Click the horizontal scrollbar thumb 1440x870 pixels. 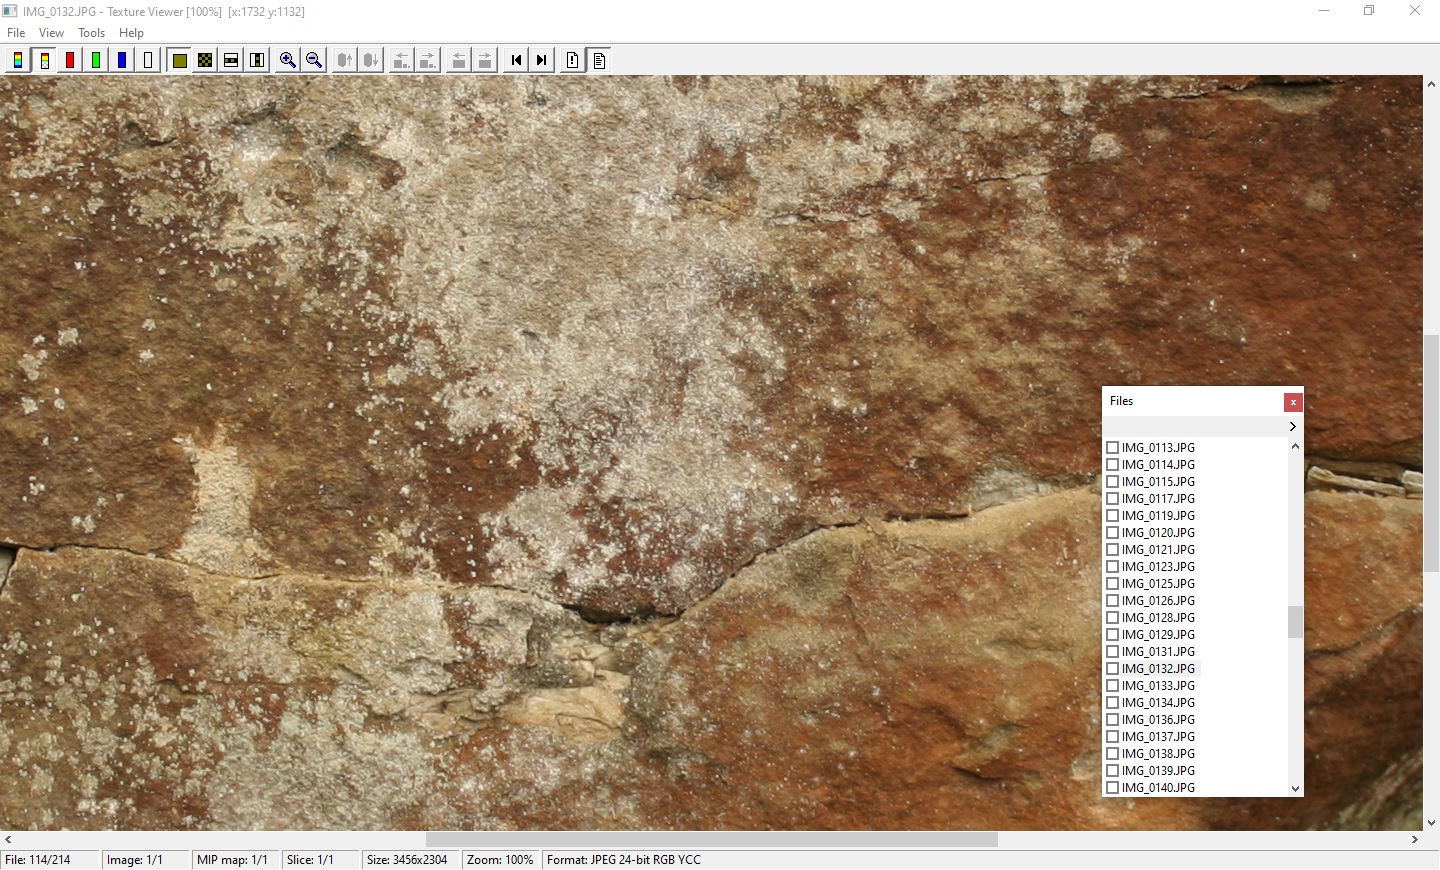pyautogui.click(x=712, y=839)
